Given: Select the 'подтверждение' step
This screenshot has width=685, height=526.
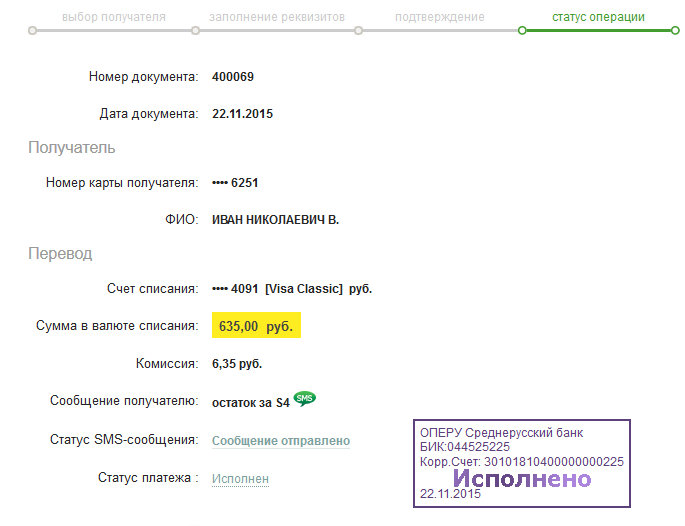Looking at the screenshot, I should coord(439,17).
